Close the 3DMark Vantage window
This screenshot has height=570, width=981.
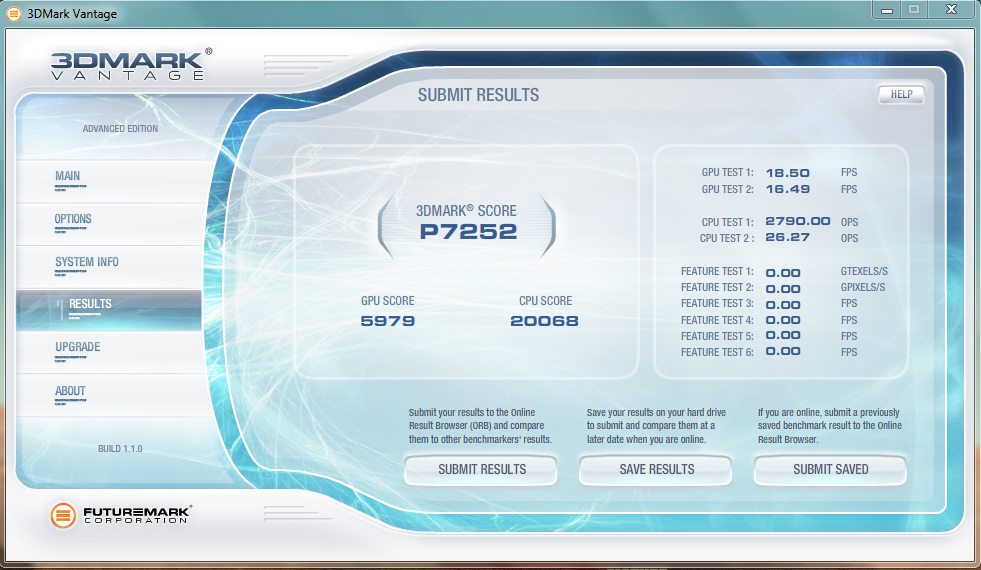(952, 9)
